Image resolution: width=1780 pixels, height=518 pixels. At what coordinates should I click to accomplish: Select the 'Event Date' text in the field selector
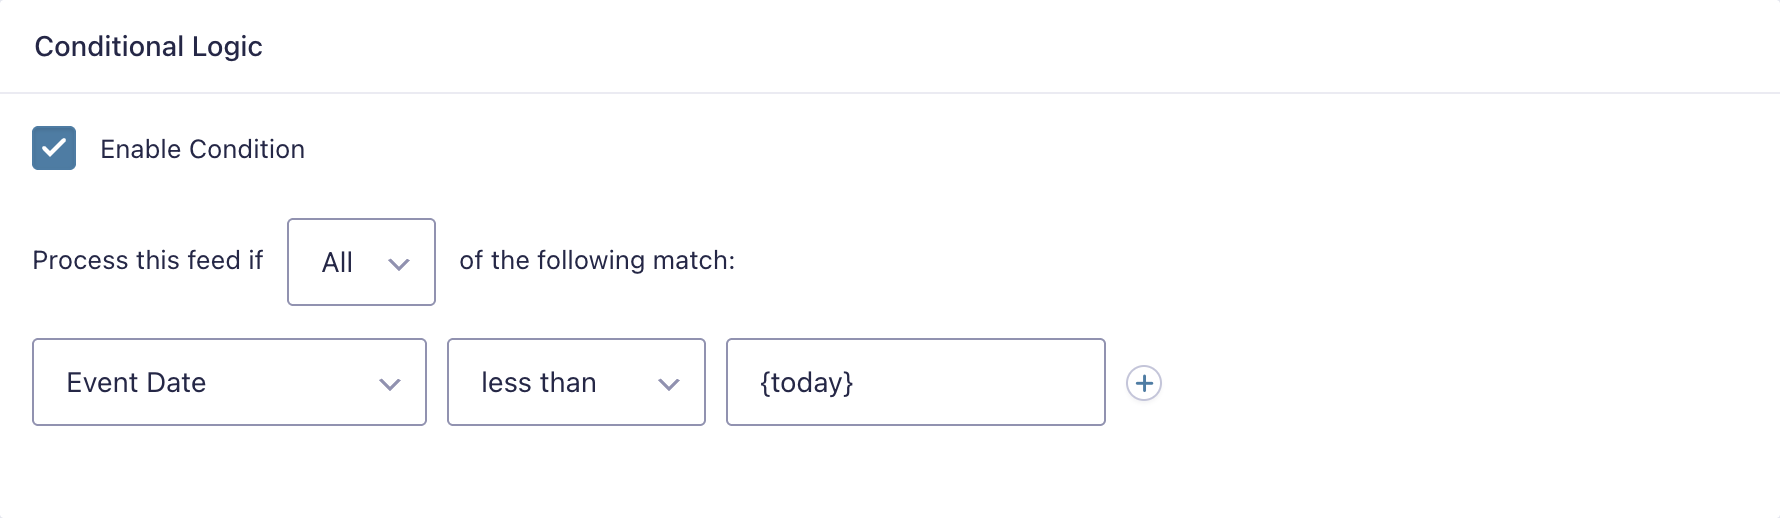(136, 382)
